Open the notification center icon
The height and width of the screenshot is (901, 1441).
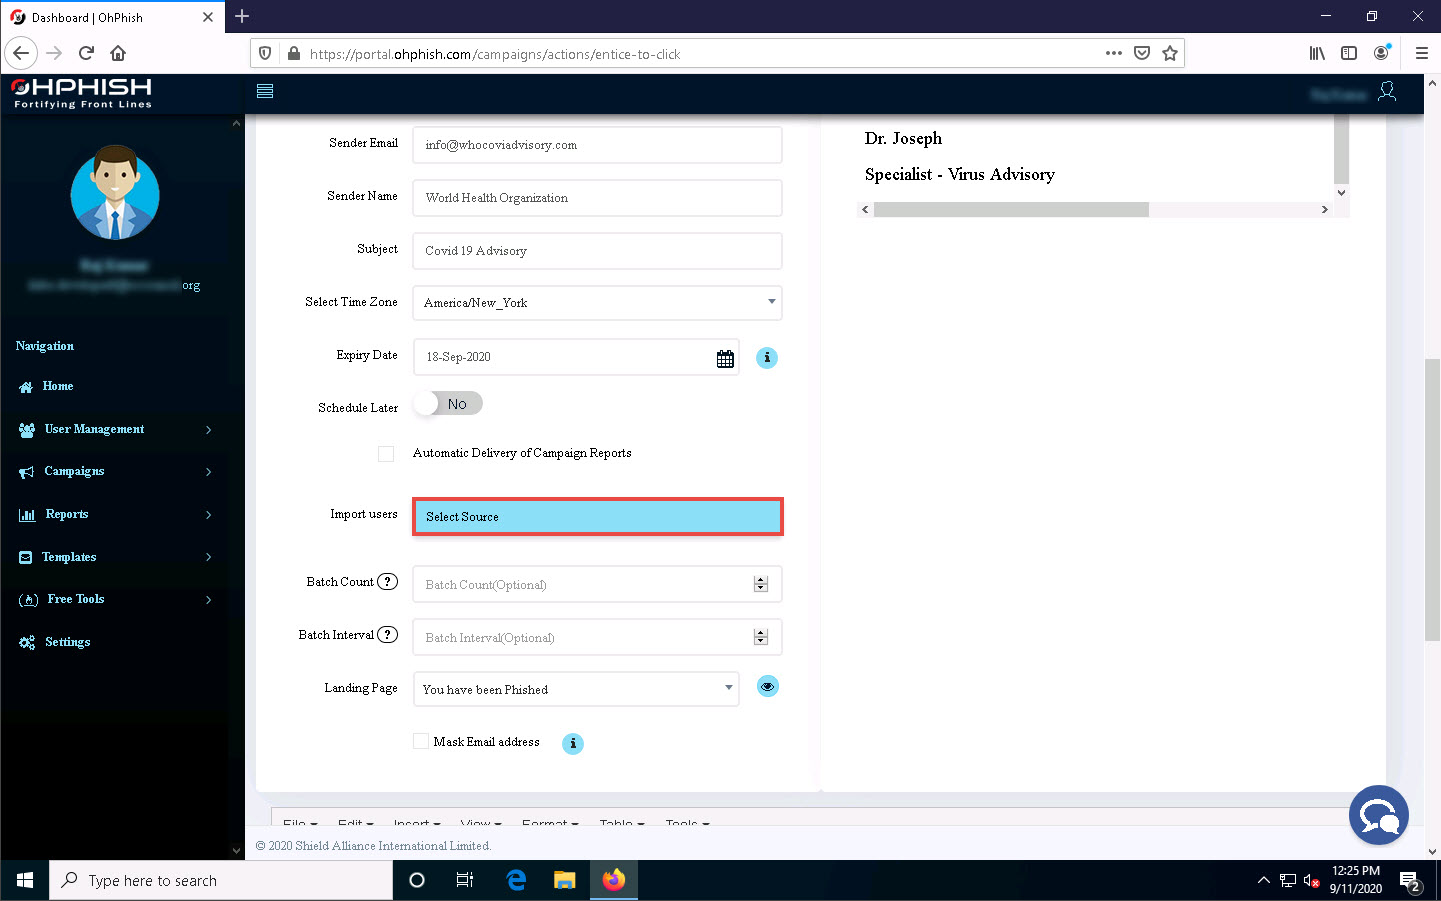(x=1411, y=881)
